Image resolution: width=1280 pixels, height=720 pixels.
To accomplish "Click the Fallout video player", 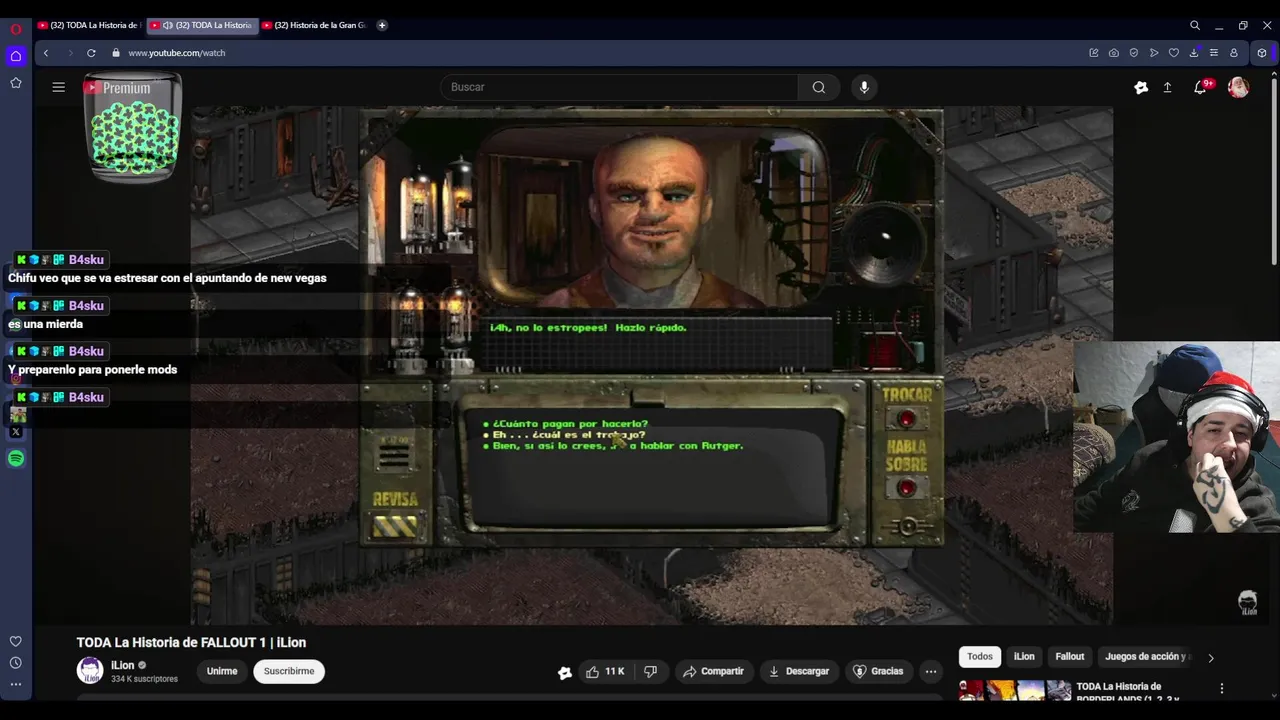I will tap(652, 366).
